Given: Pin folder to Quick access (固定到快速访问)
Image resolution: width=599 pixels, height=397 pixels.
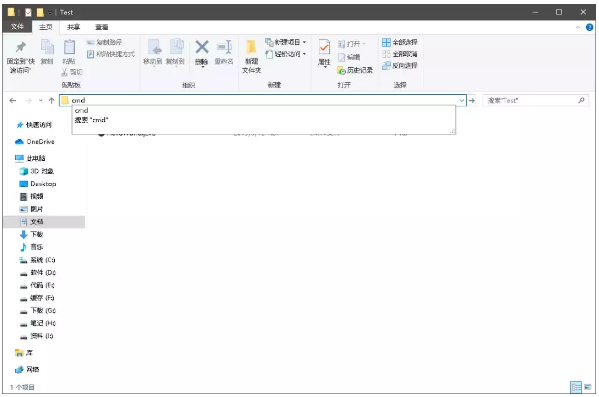Looking at the screenshot, I should pos(21,57).
